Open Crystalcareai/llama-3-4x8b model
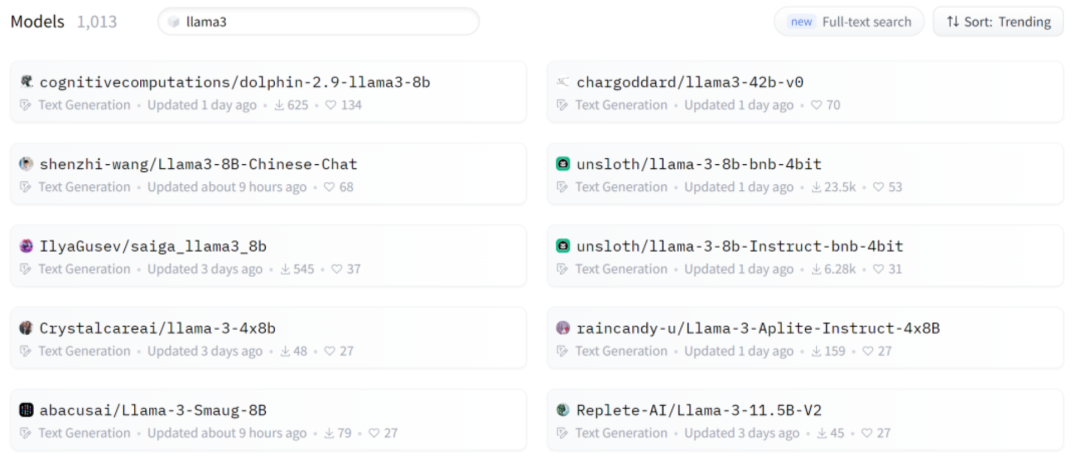 point(268,337)
